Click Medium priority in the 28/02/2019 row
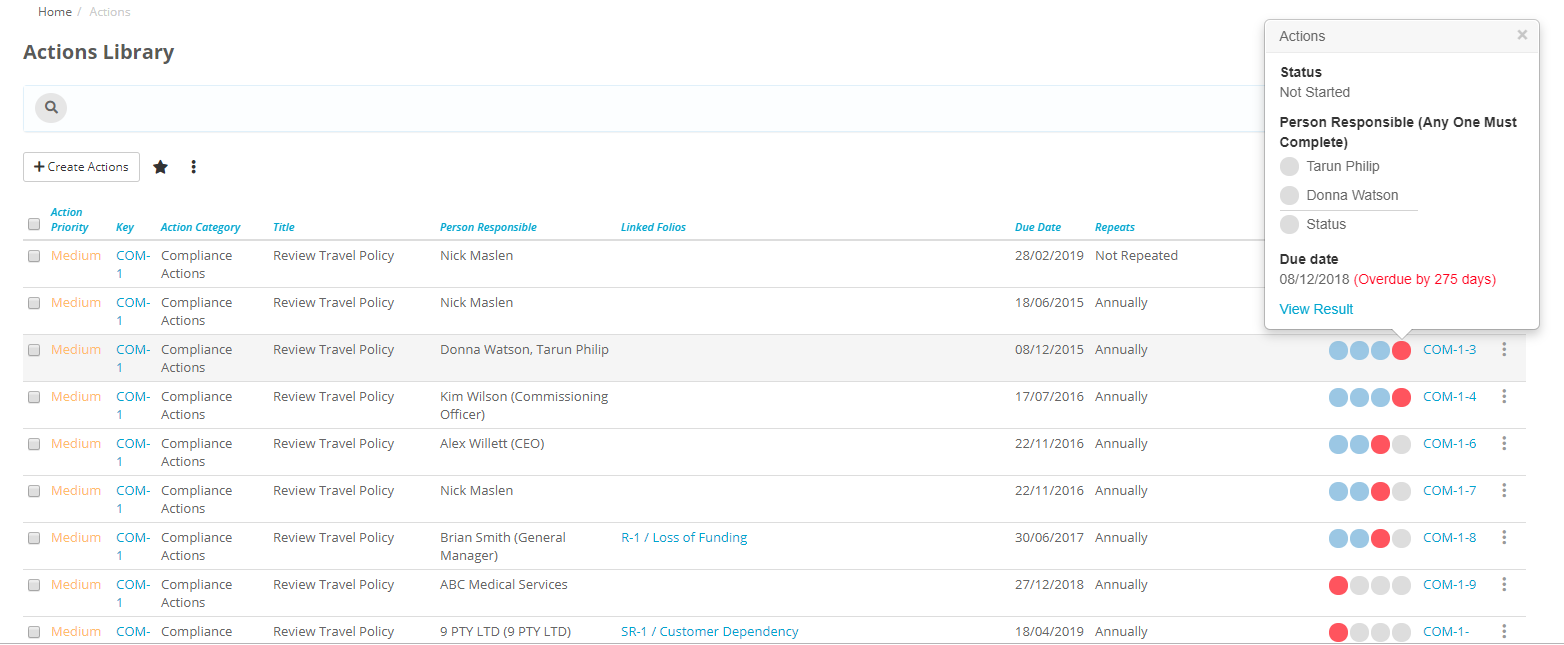Screen dimensions: 1564x645 point(76,255)
